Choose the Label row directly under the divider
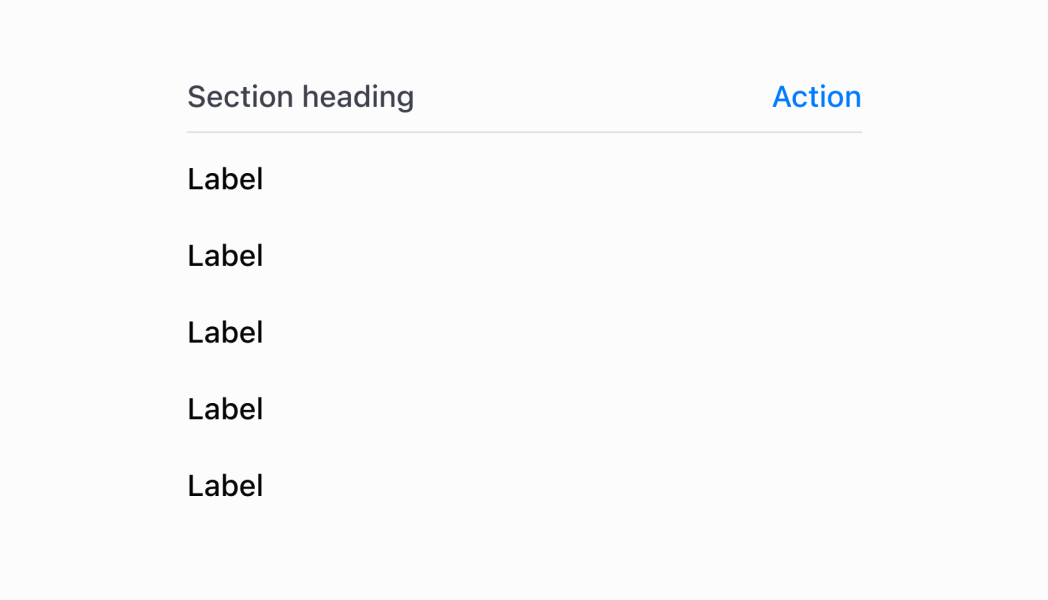The height and width of the screenshot is (600, 1048). coord(225,180)
